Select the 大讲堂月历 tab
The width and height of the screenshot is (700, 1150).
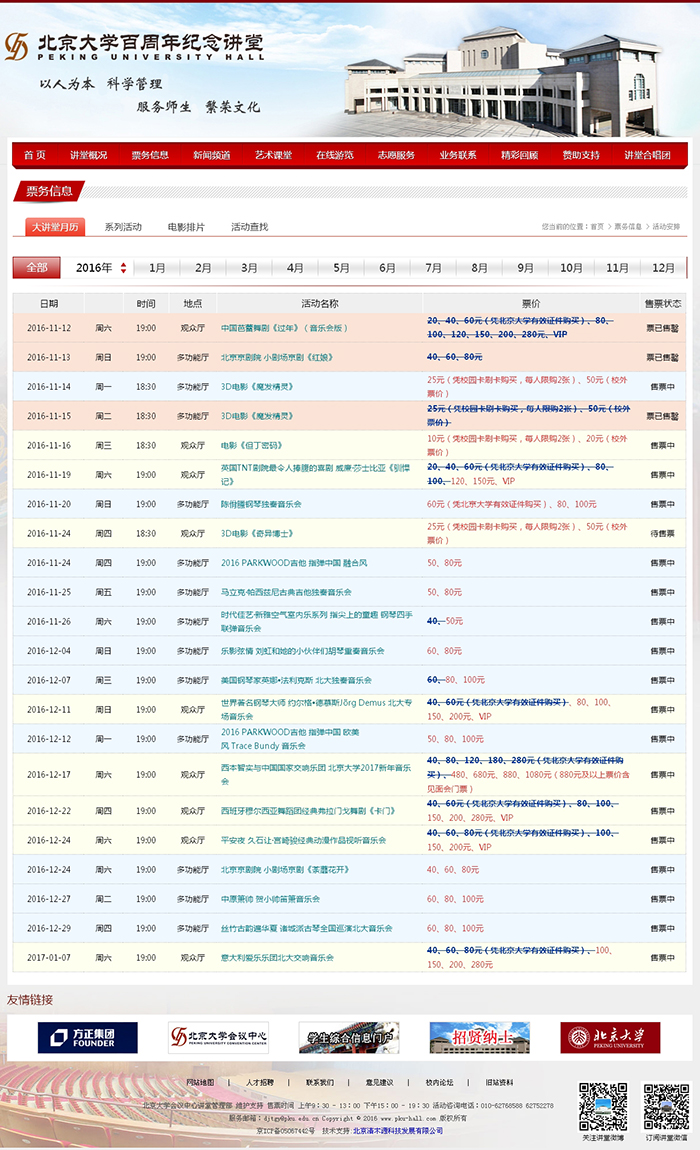[55, 227]
